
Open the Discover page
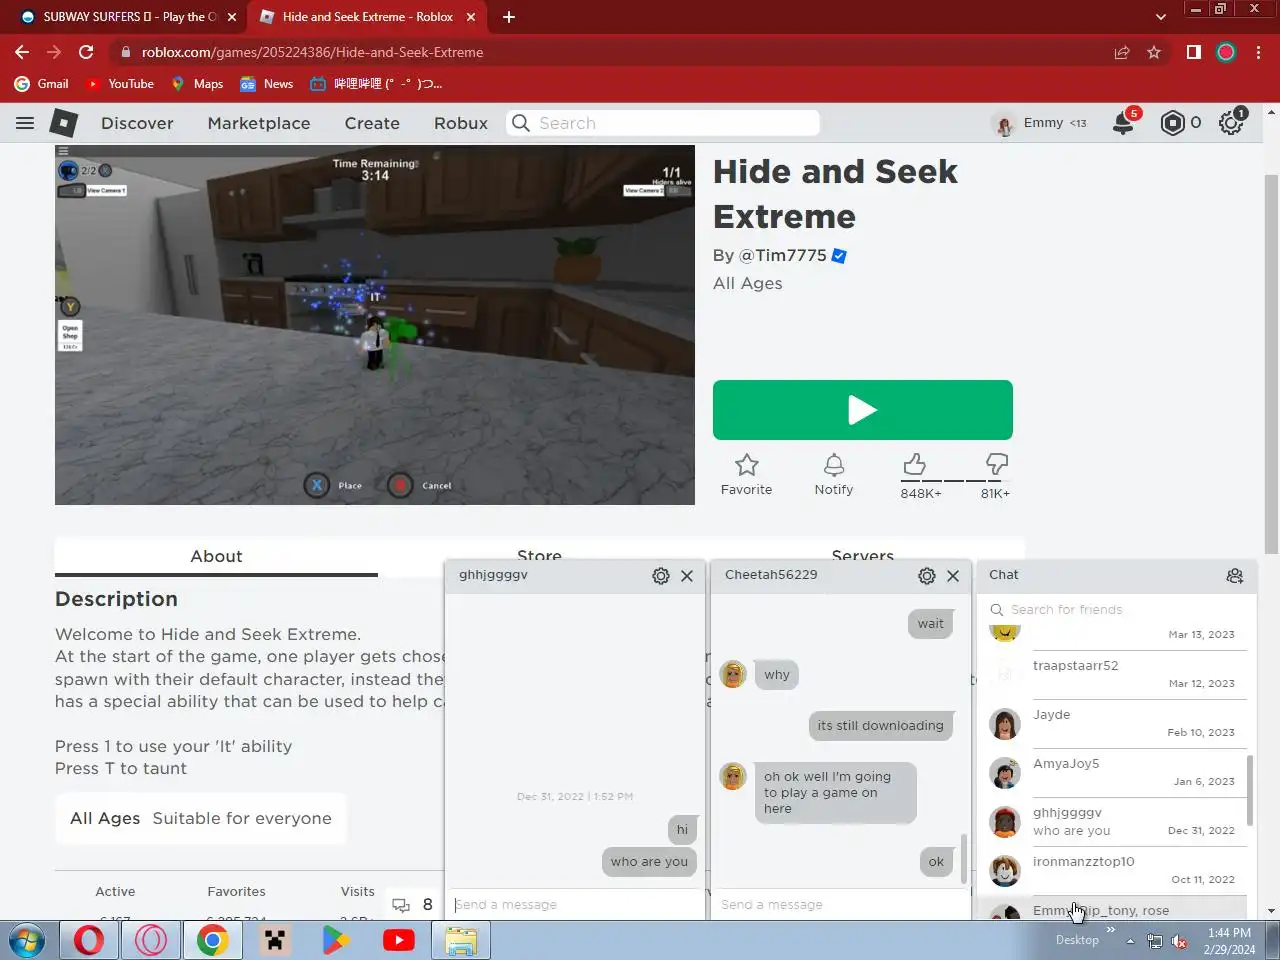click(137, 123)
